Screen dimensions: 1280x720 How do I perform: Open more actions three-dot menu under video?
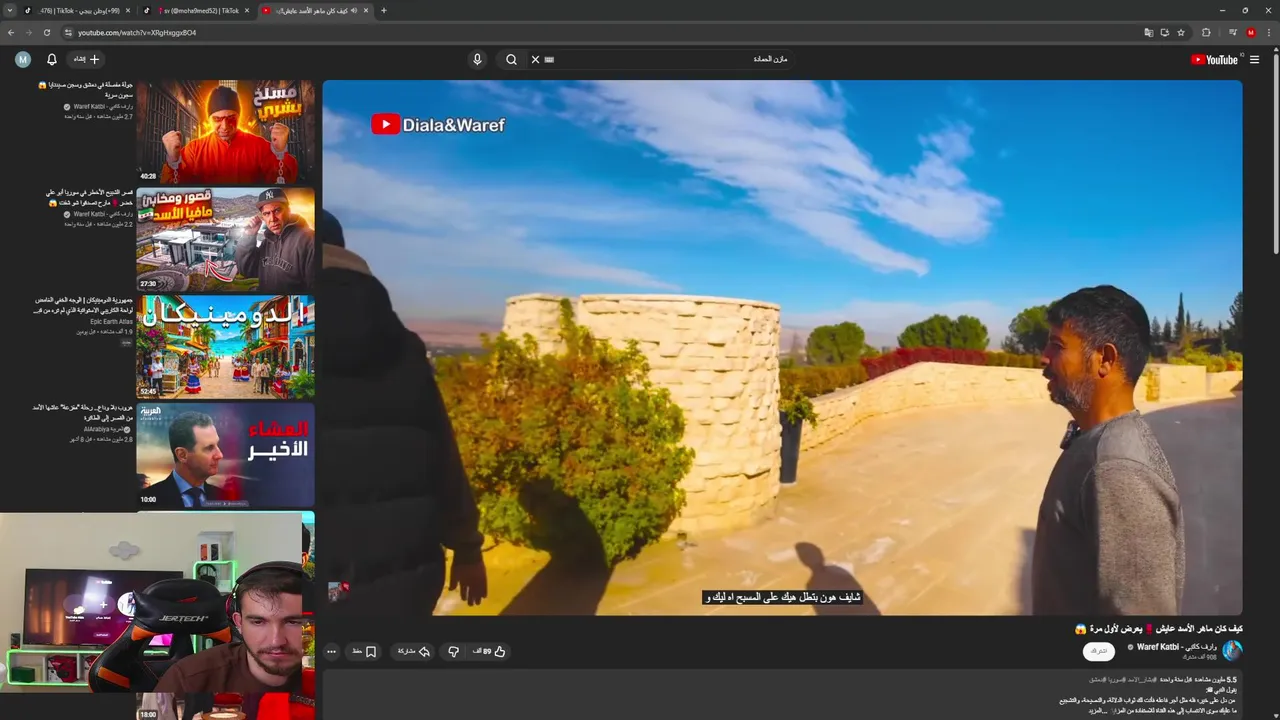(x=332, y=651)
